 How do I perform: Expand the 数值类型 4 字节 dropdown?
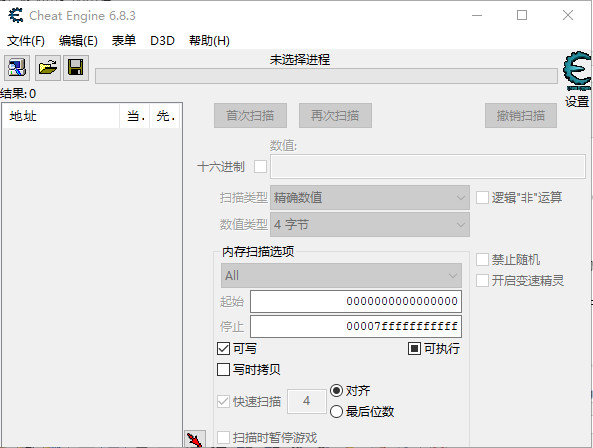tap(370, 225)
